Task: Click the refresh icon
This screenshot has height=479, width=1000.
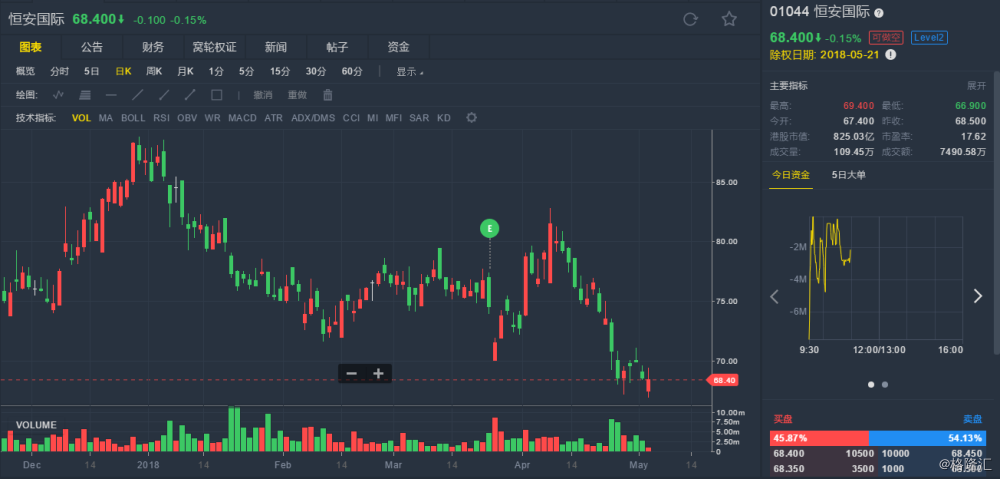Action: (690, 19)
